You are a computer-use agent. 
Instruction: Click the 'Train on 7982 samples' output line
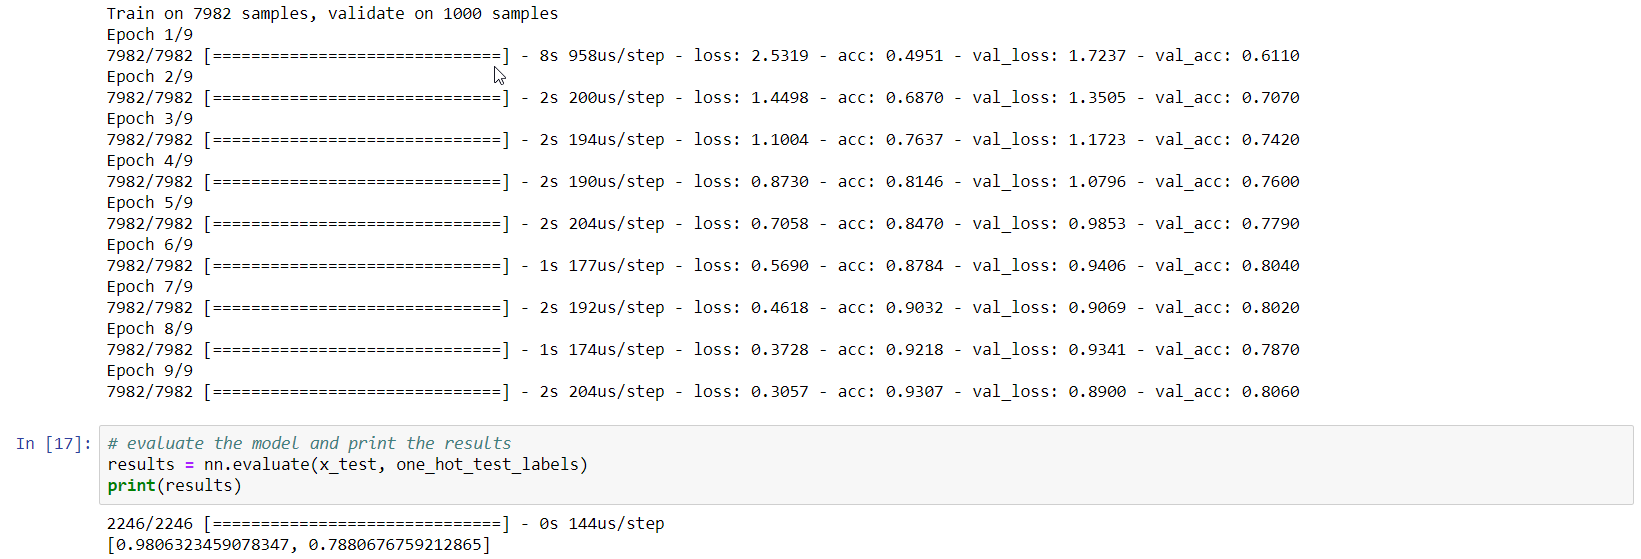tap(332, 14)
